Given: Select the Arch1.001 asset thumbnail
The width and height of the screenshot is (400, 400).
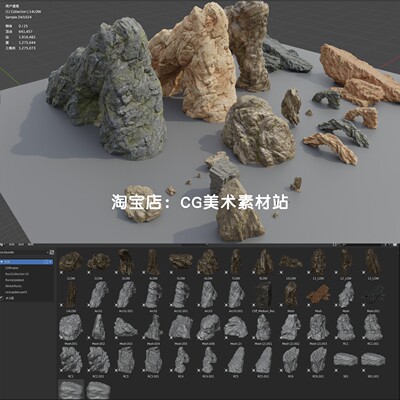Looking at the screenshot, I should 126,294.
